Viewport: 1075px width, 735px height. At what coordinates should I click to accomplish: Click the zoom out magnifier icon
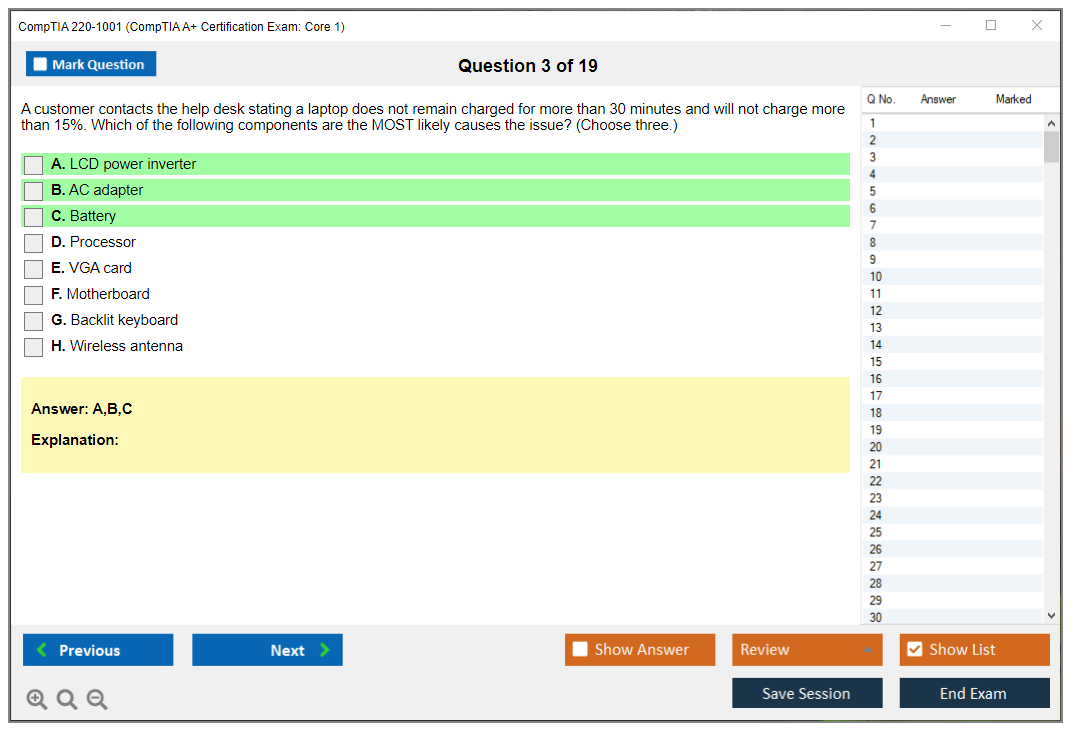point(97,700)
